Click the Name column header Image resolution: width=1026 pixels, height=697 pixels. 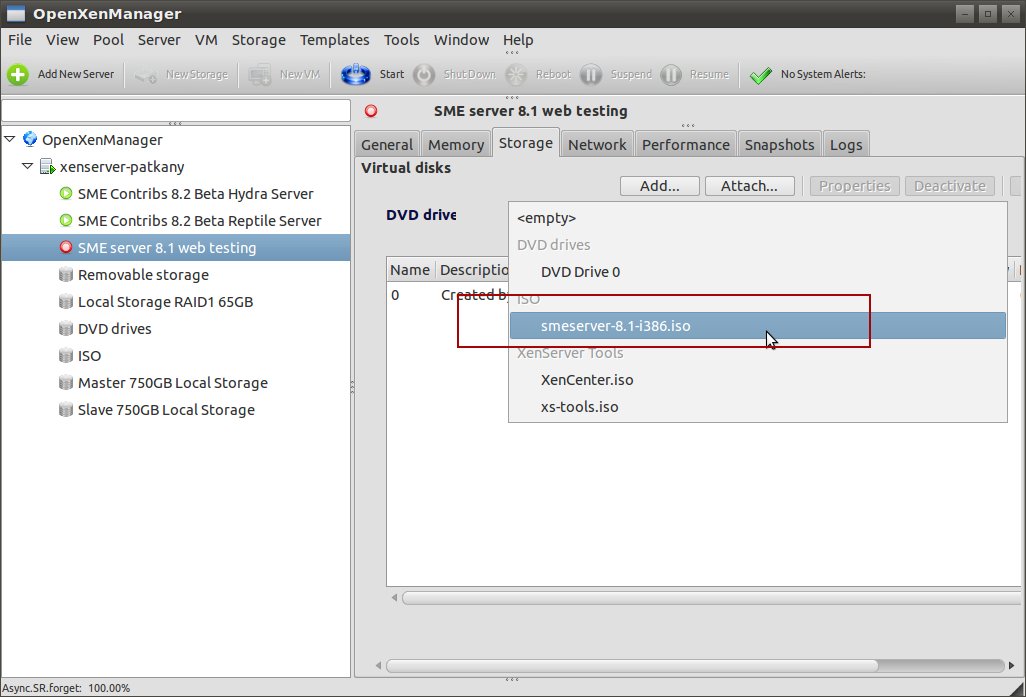(x=410, y=270)
